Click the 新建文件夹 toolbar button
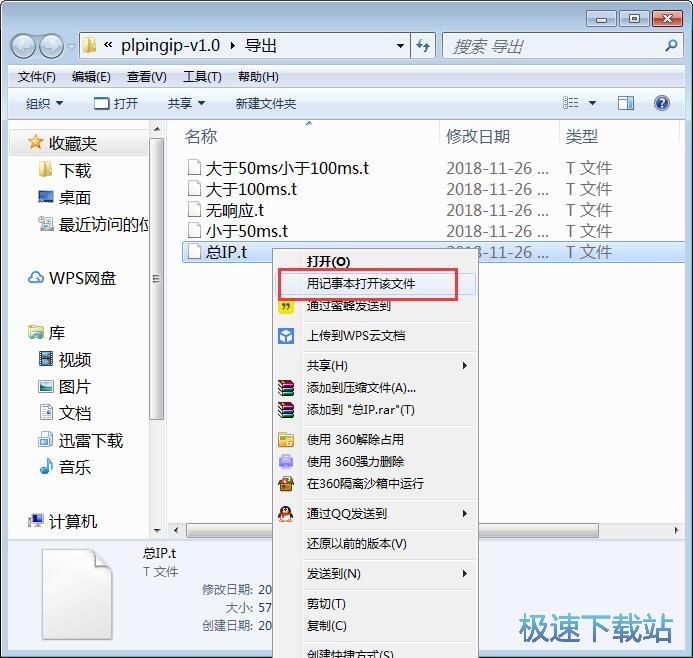 (266, 103)
